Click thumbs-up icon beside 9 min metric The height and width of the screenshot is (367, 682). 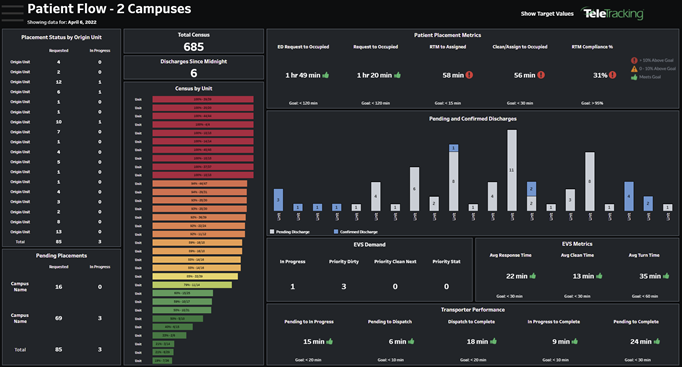(x=575, y=341)
